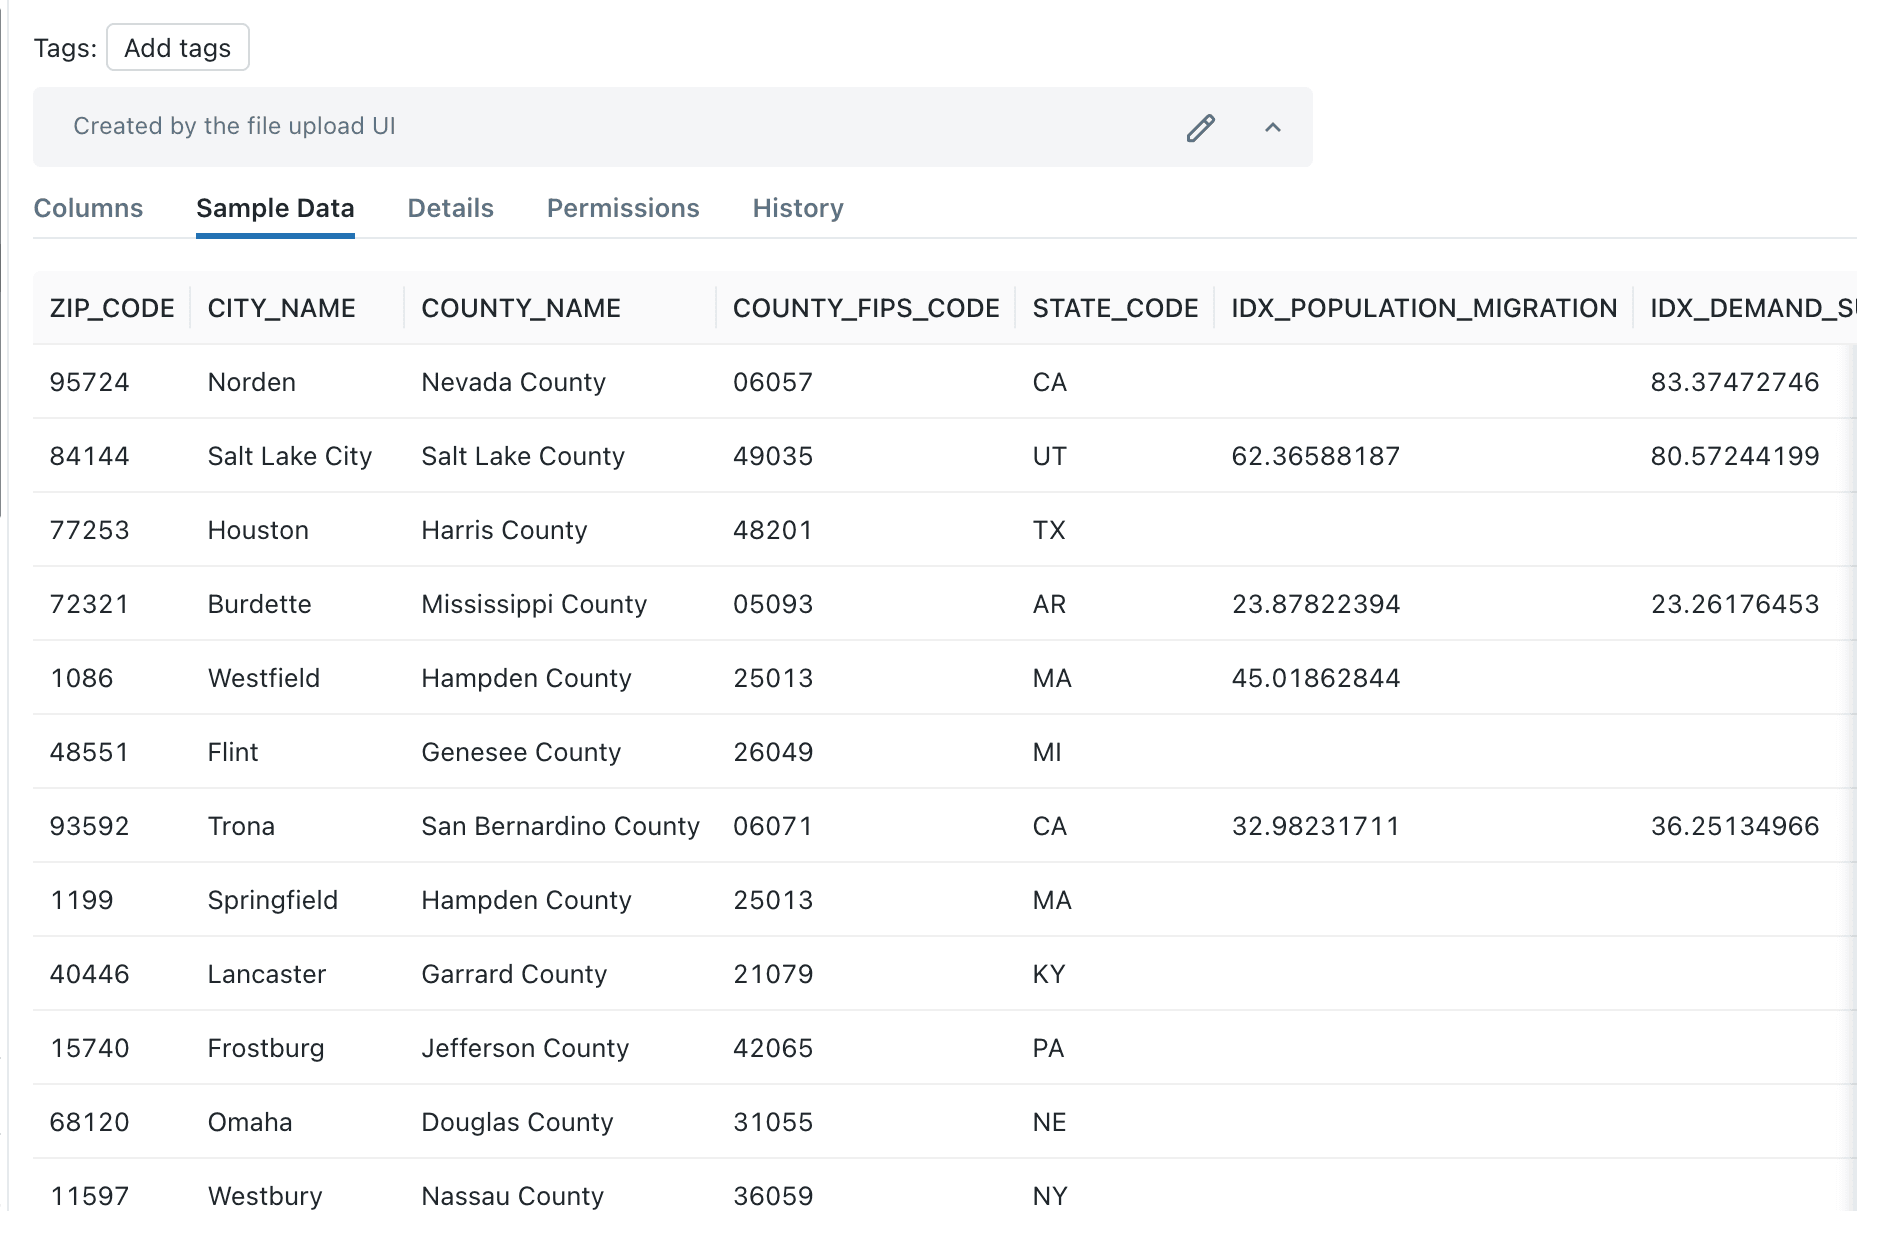This screenshot has height=1243, width=1897.
Task: Click the value 83.37472746
Action: [1735, 382]
